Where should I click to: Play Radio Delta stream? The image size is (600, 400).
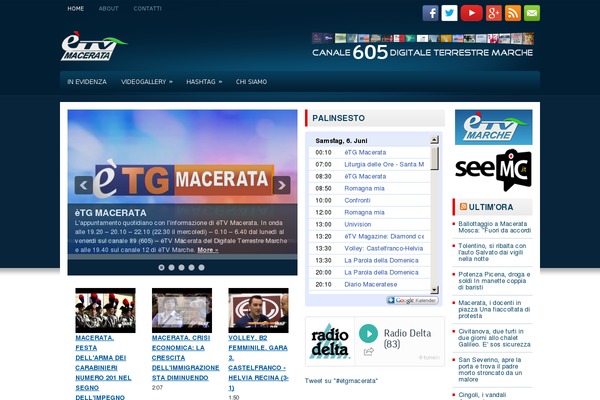(368, 333)
